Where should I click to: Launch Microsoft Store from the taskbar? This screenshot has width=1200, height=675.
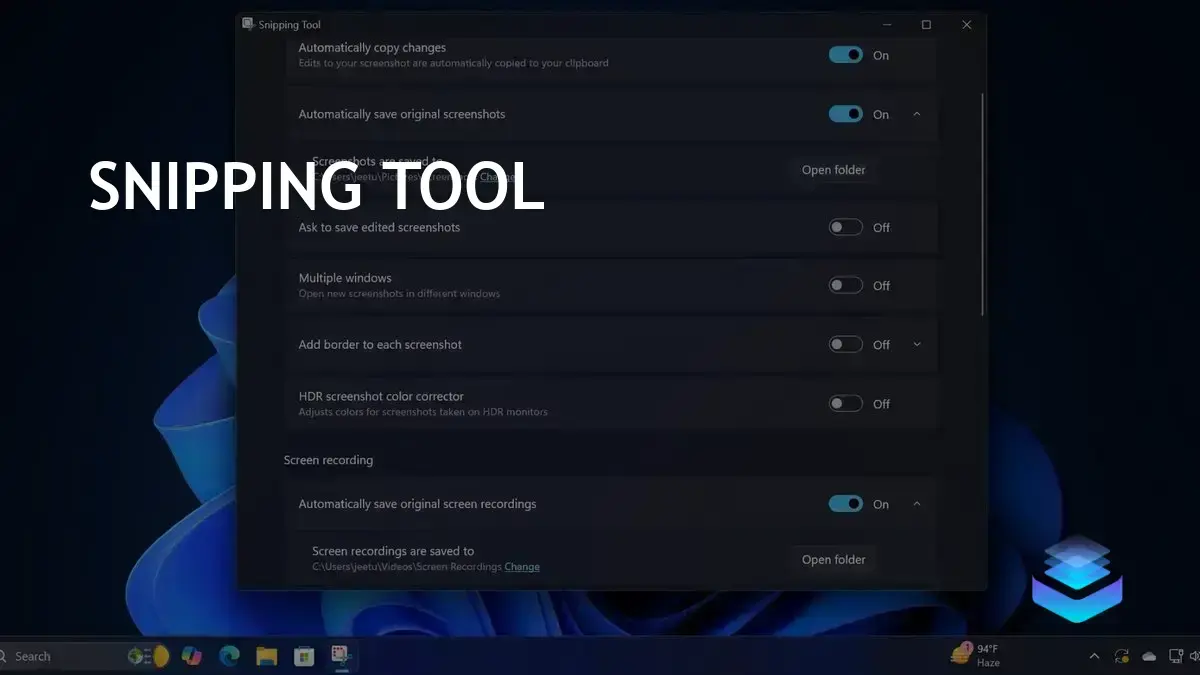tap(302, 656)
